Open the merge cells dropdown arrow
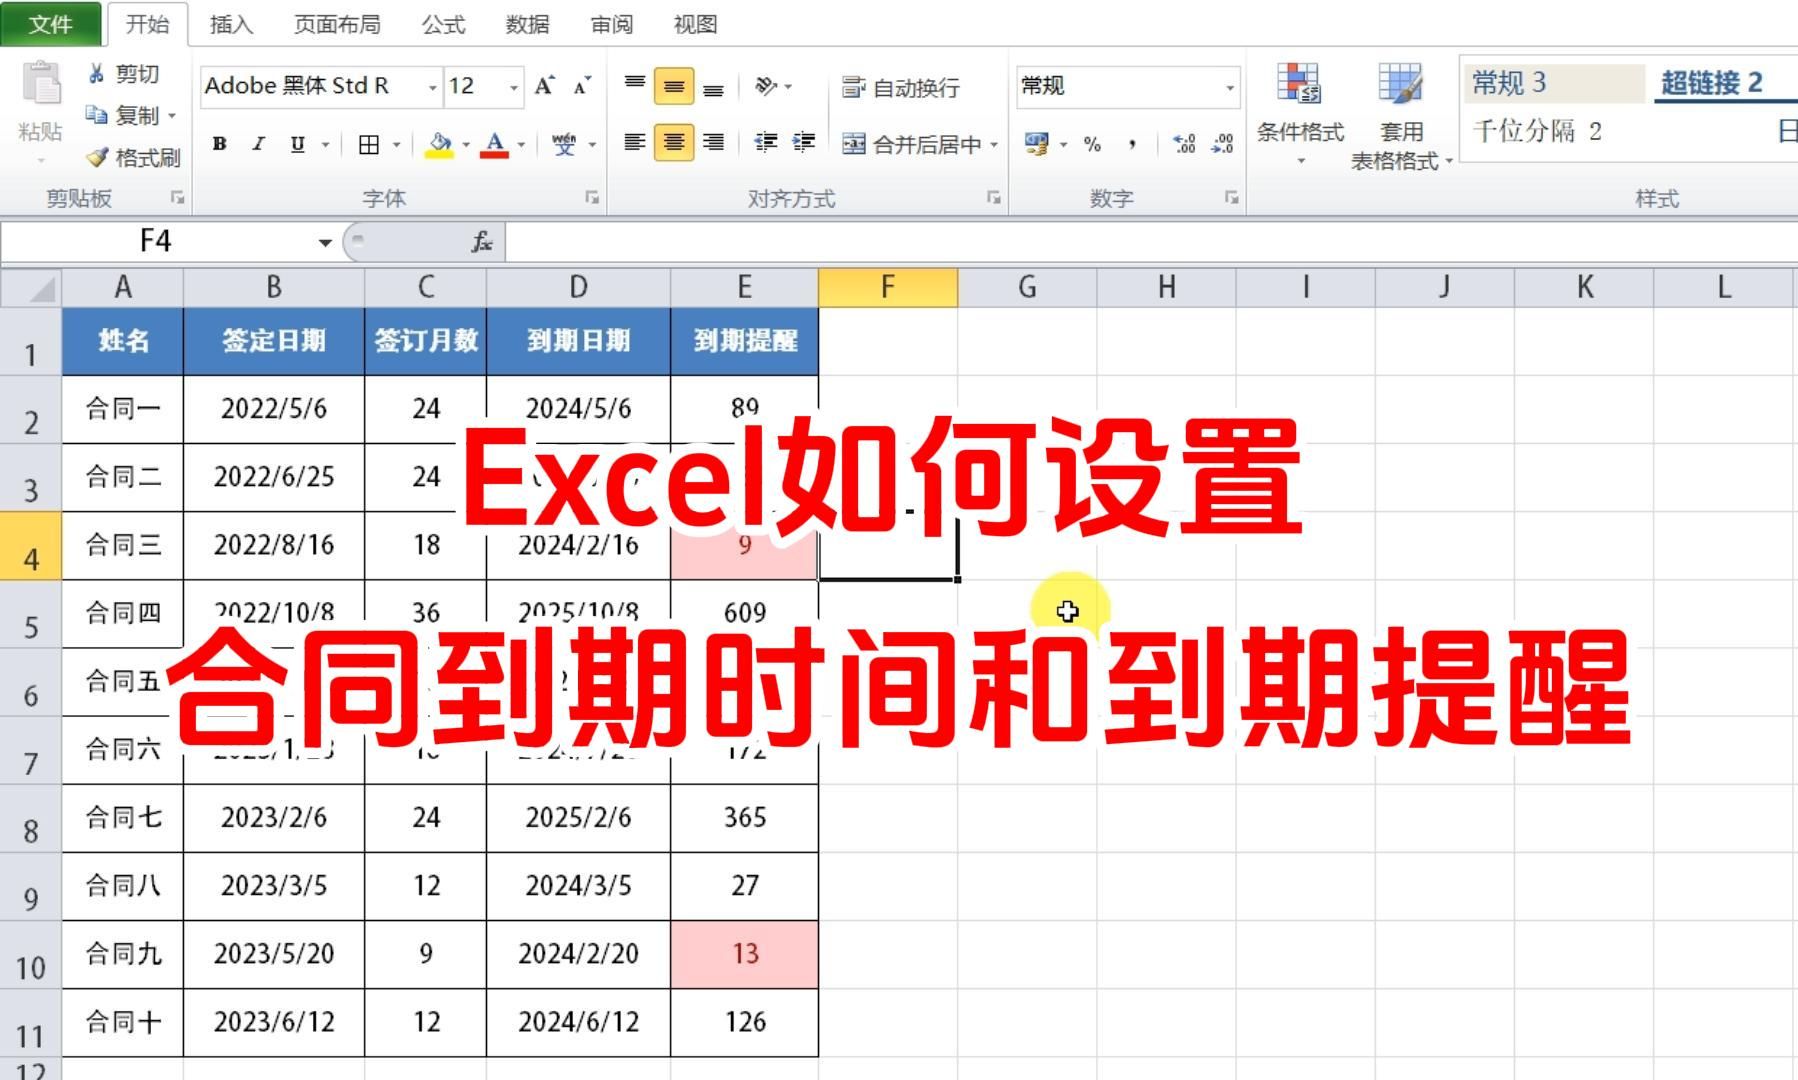1798x1080 pixels. click(994, 145)
